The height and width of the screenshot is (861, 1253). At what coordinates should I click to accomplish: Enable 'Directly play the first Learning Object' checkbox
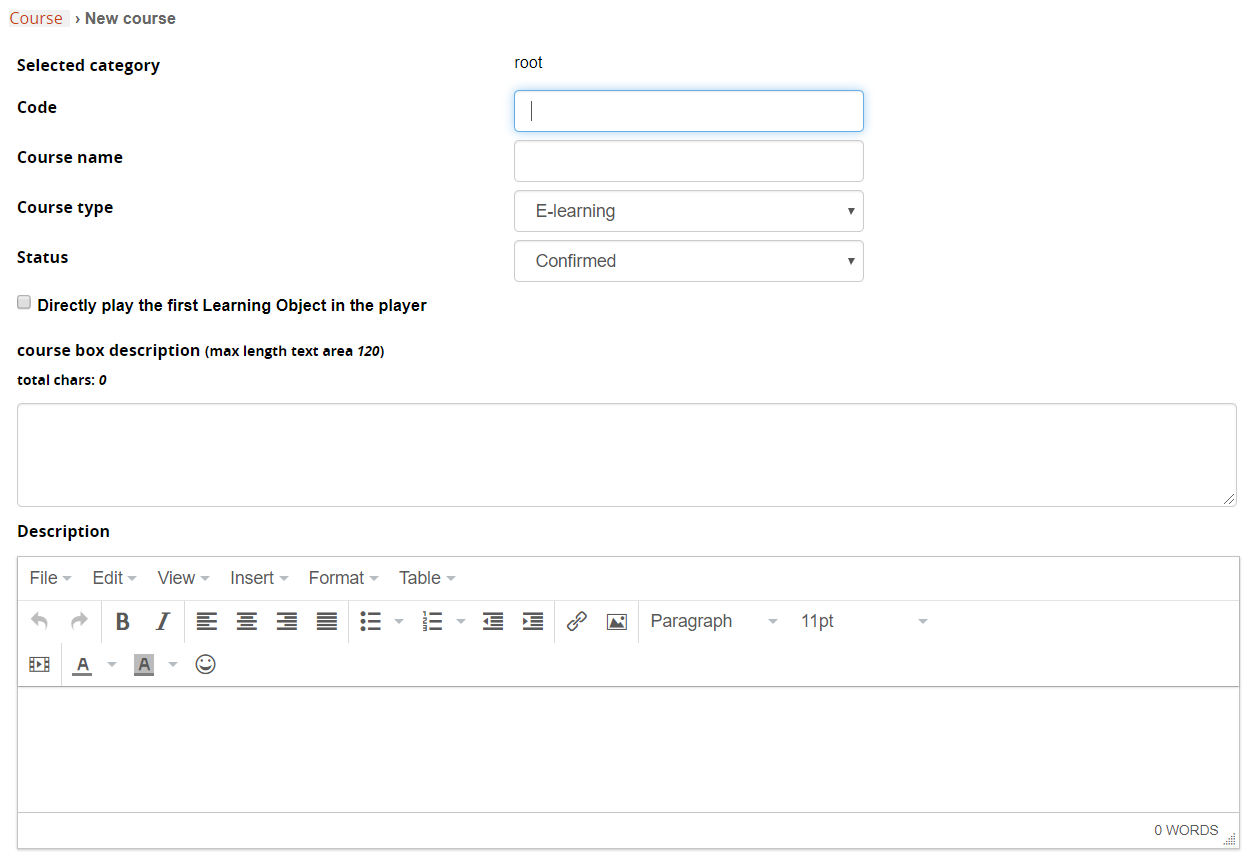click(23, 301)
